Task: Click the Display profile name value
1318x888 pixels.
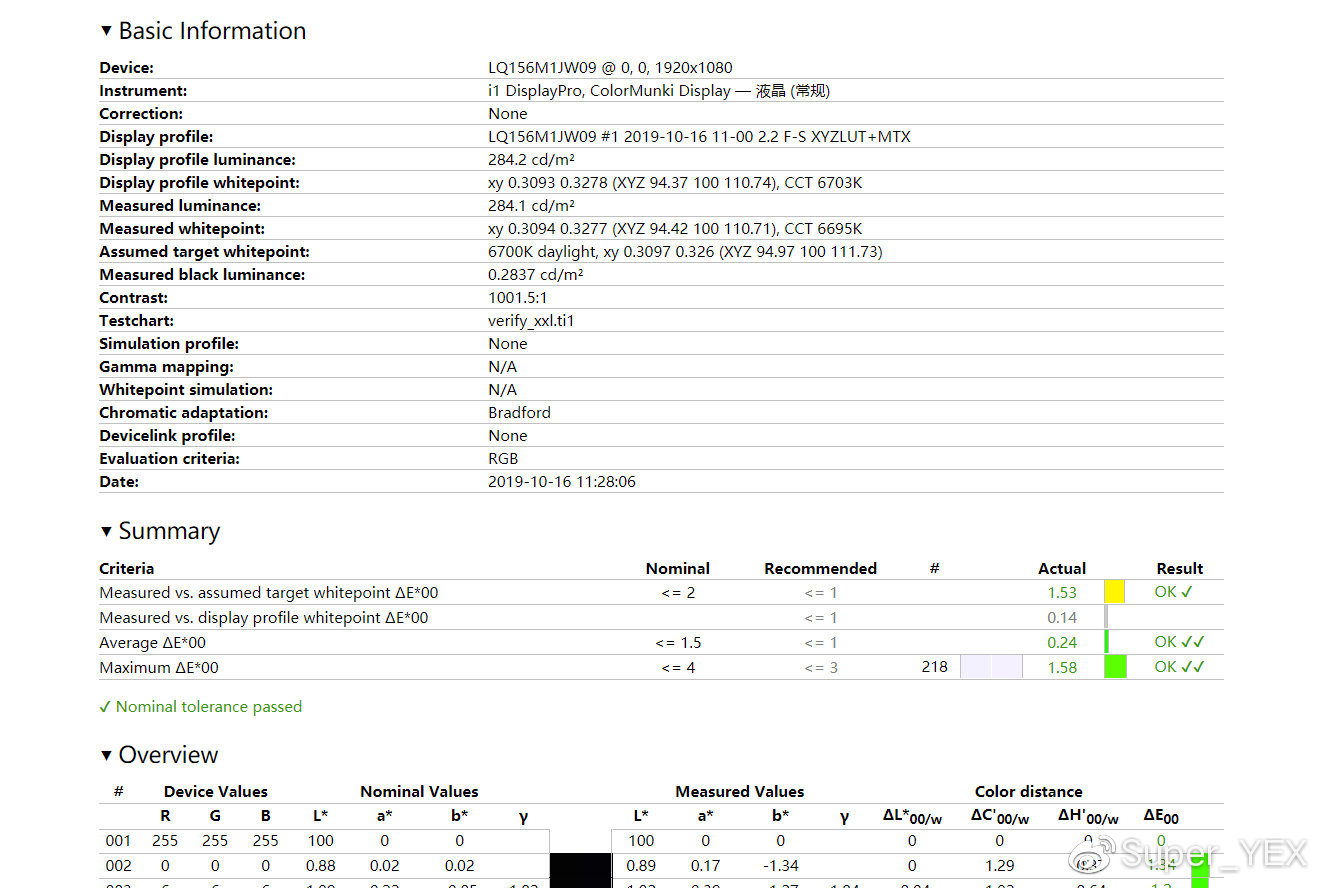Action: point(699,137)
